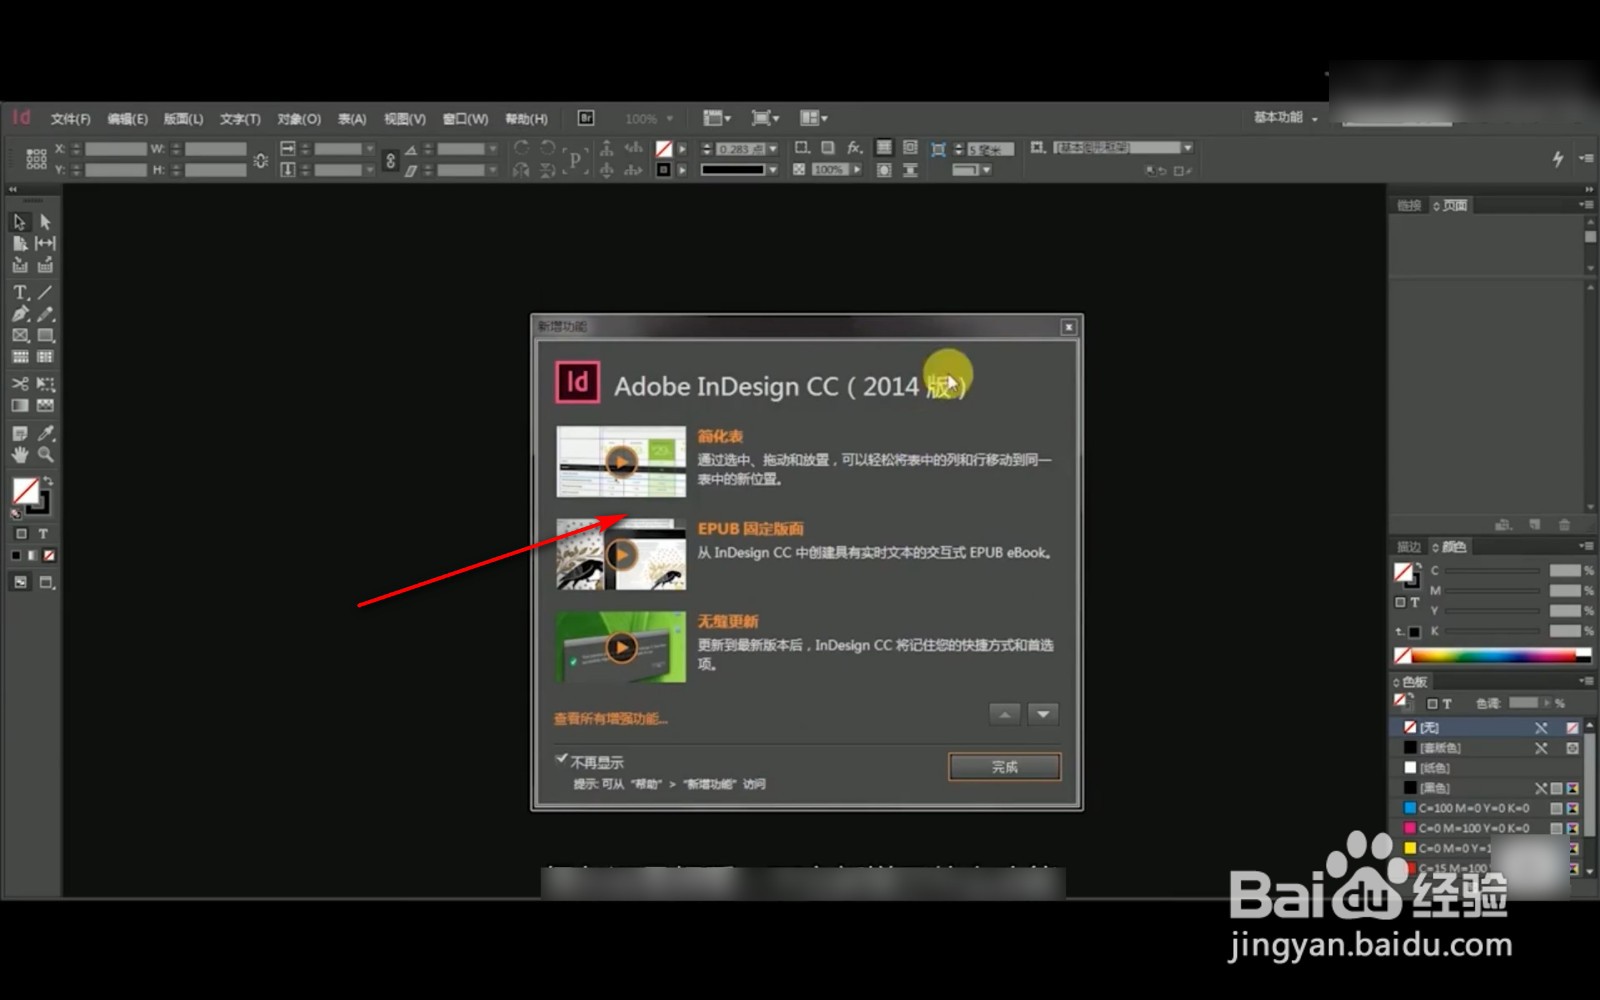Toggle formatting affects text (T) in toolbox
The width and height of the screenshot is (1600, 1000).
(43, 534)
